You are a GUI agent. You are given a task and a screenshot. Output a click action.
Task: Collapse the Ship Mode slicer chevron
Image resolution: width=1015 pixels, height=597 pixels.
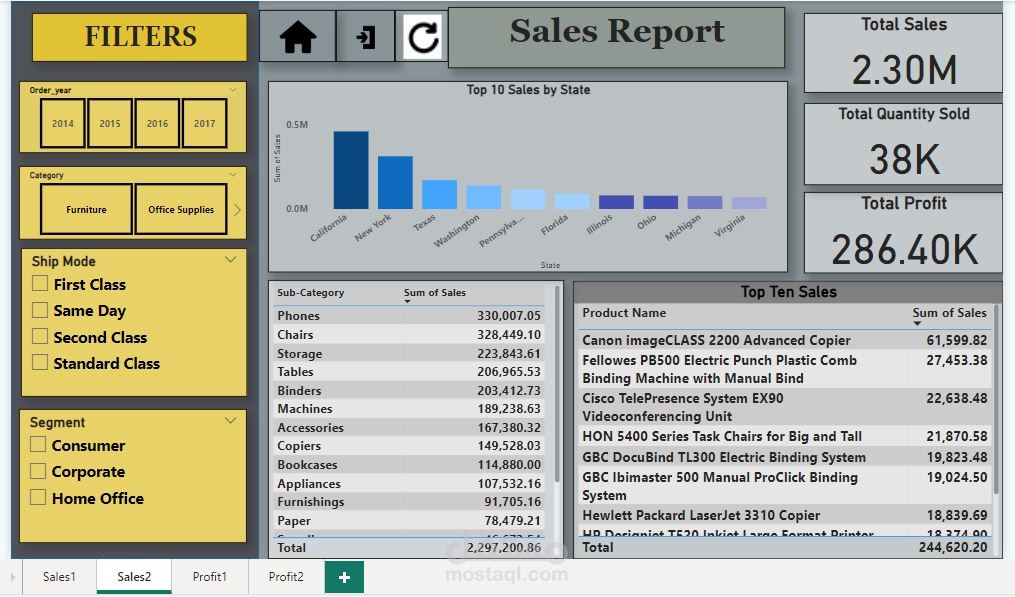tap(230, 260)
